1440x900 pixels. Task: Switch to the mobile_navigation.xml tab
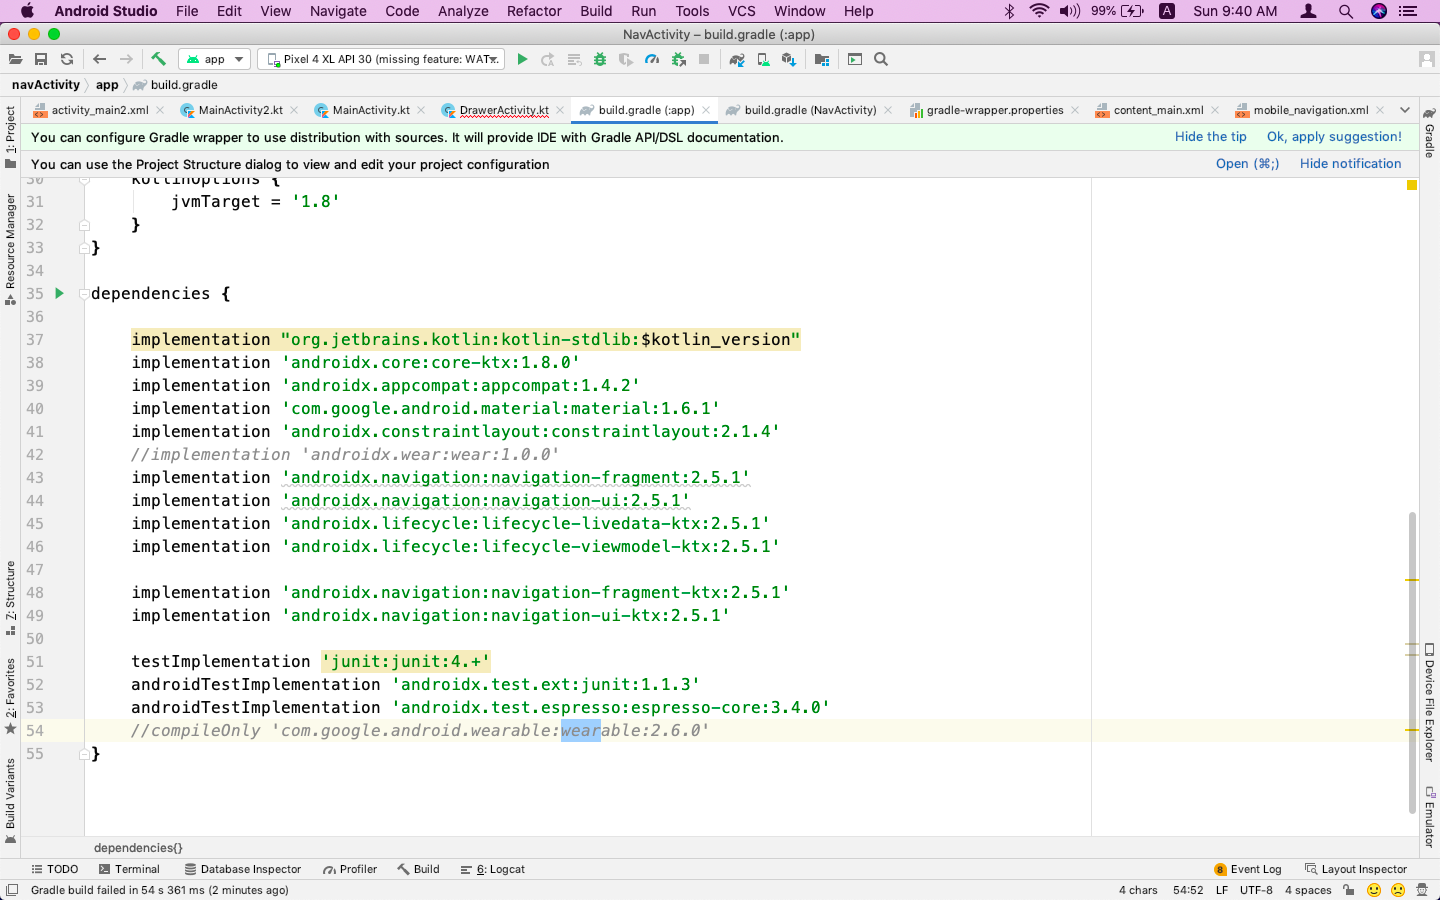[1310, 110]
